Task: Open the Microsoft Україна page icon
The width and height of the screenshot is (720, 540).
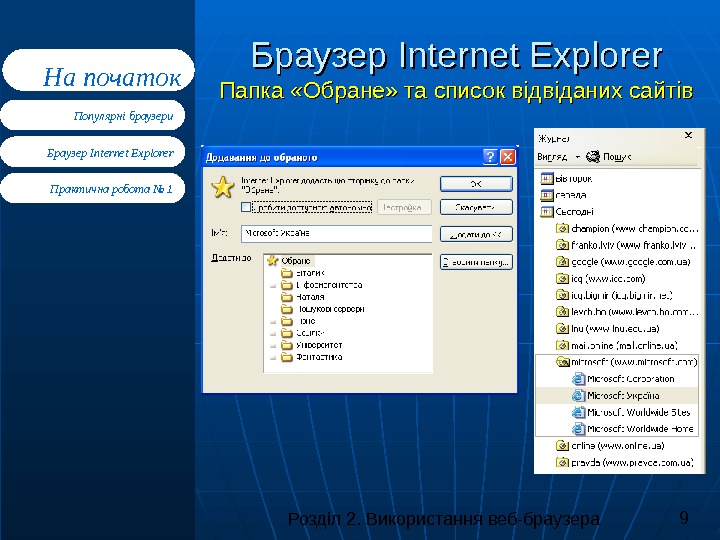Action: 578,395
